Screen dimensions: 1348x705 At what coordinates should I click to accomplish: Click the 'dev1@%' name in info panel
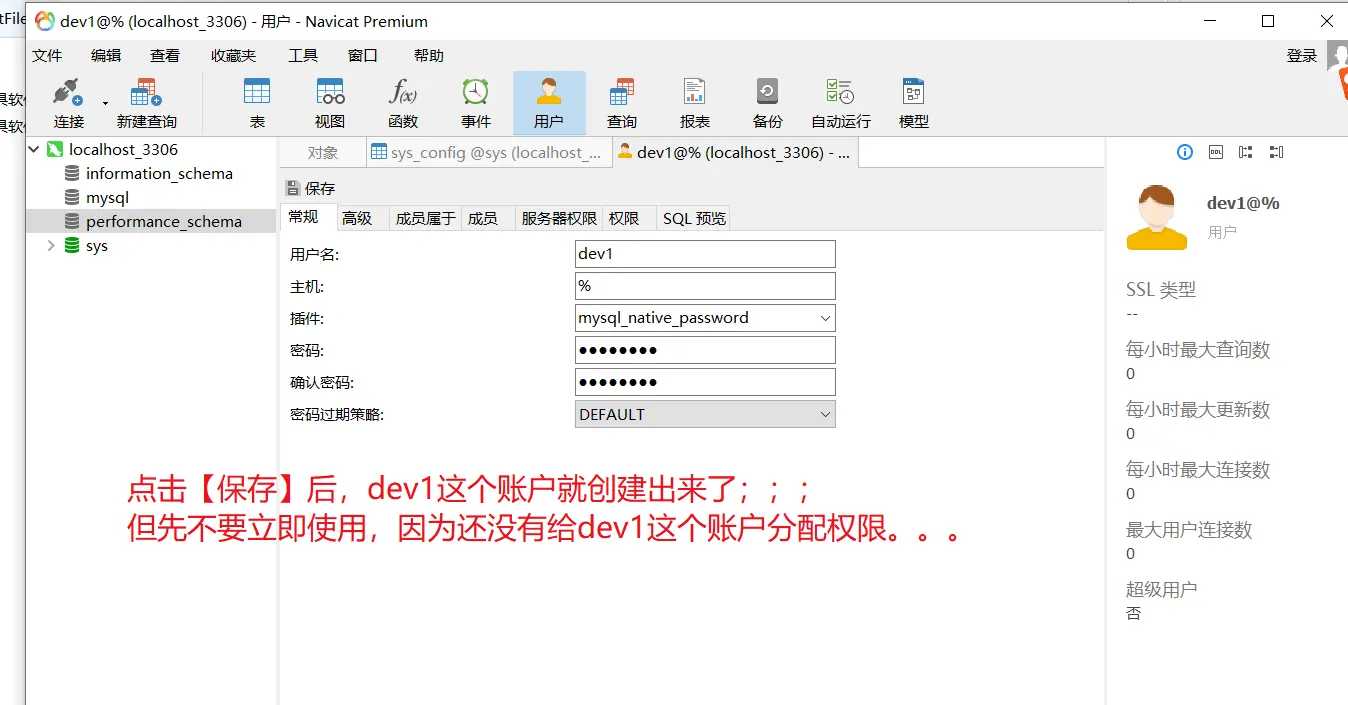click(1243, 203)
